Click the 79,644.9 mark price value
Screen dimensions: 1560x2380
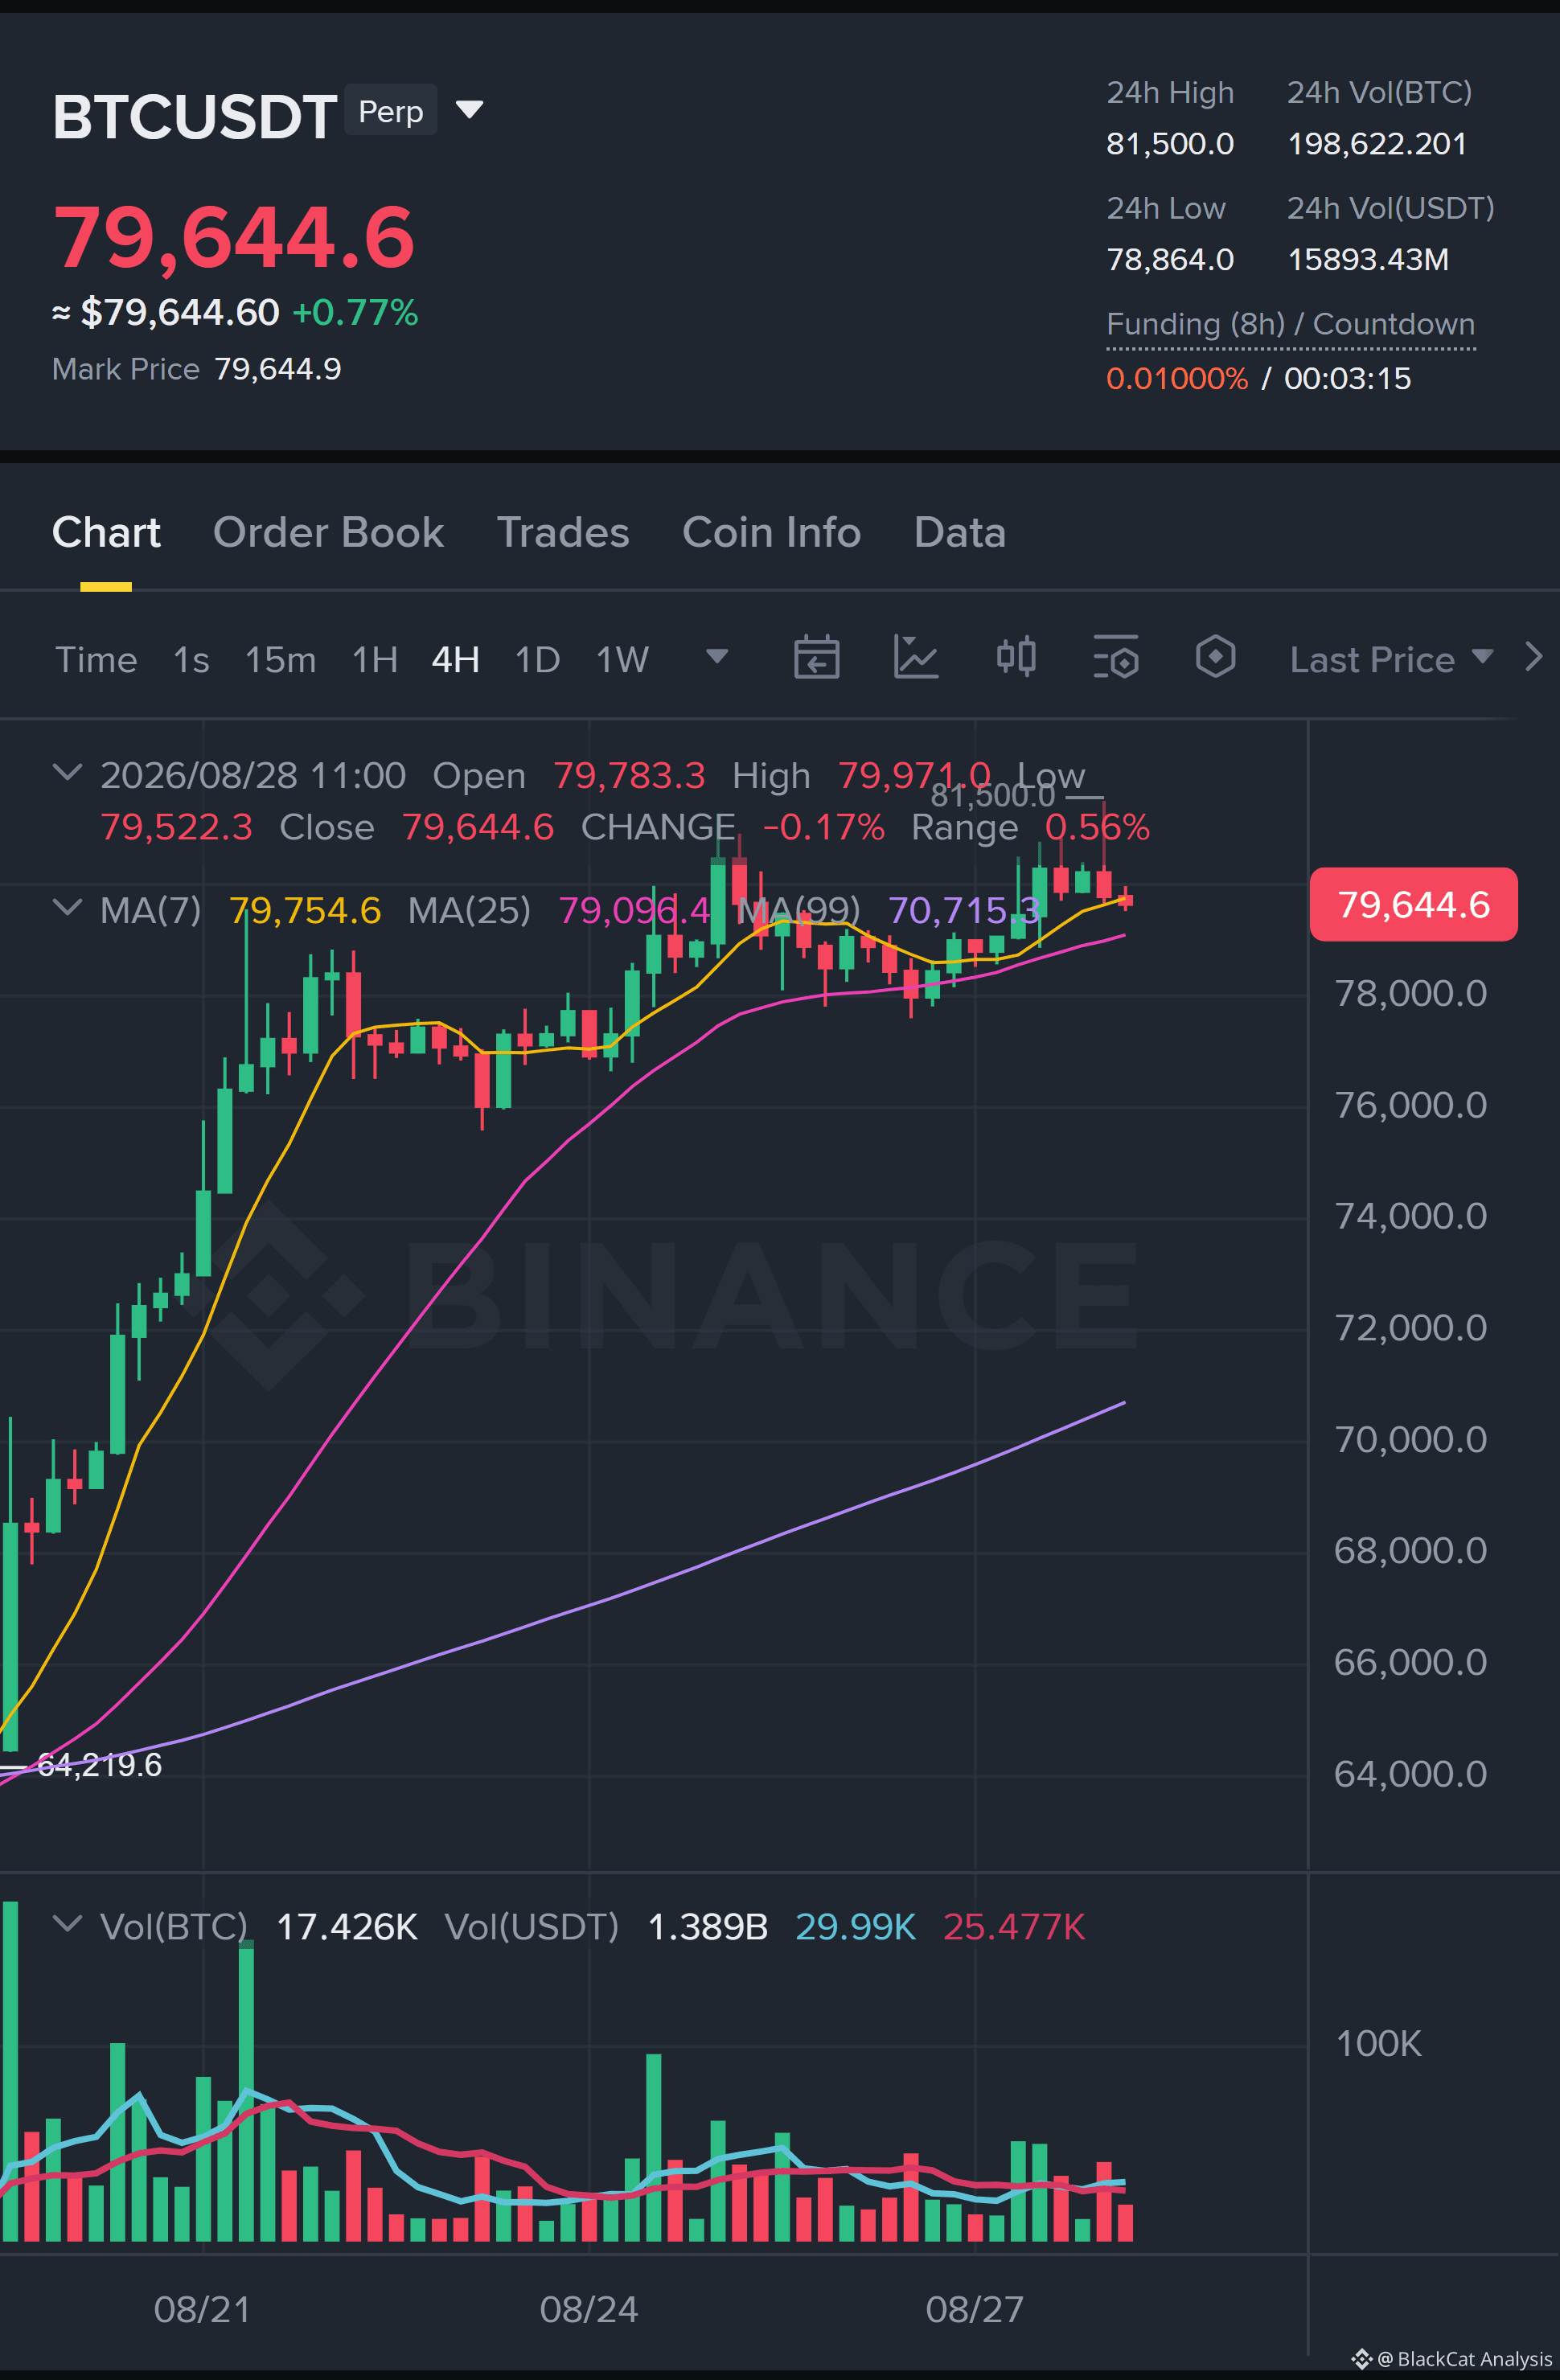point(278,369)
